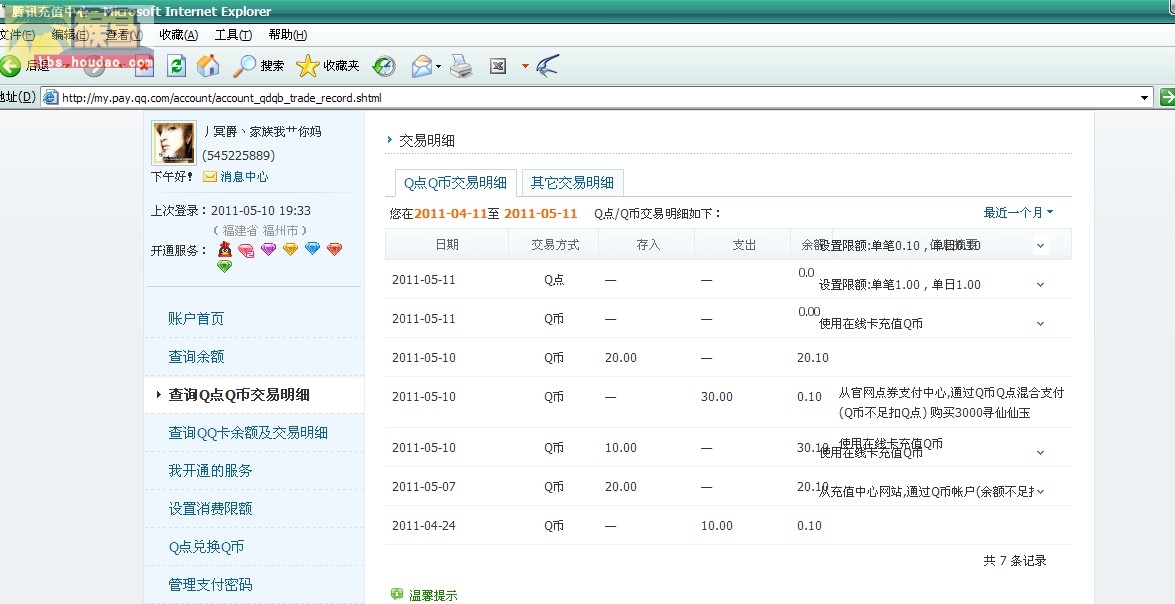
Task: Select 查询Q点Q币交易明细 in the sidebar
Action: (x=239, y=395)
